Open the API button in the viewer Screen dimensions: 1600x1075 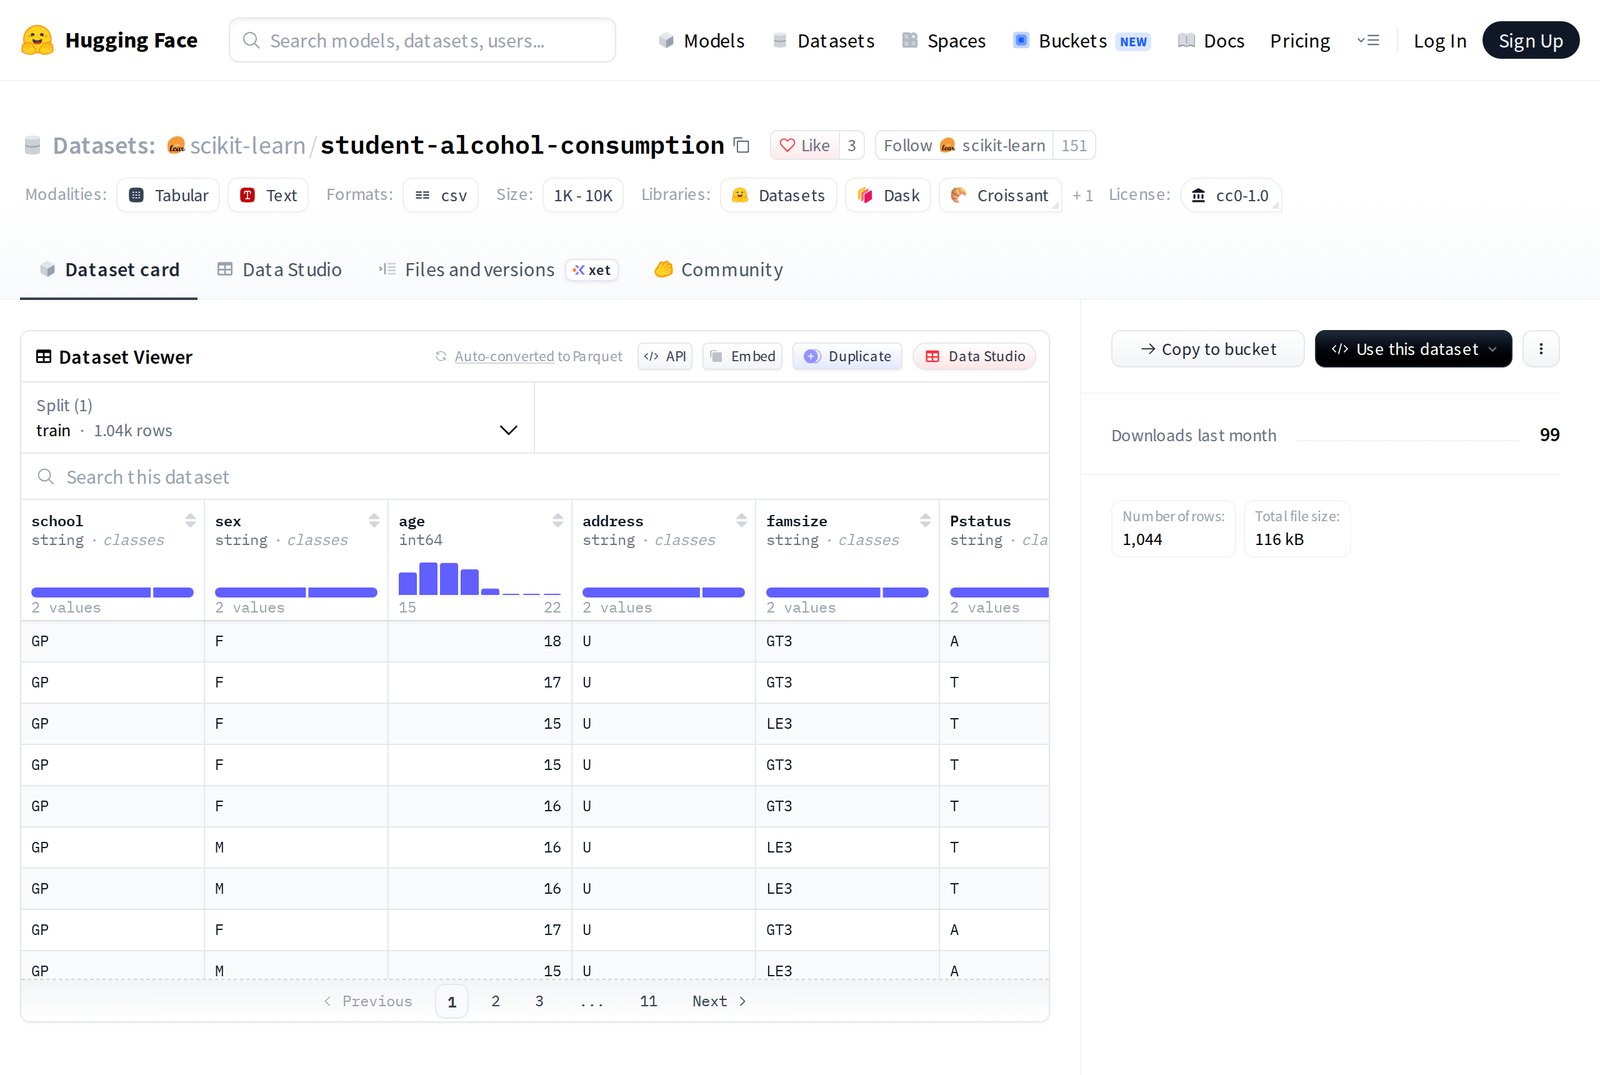pyautogui.click(x=665, y=356)
